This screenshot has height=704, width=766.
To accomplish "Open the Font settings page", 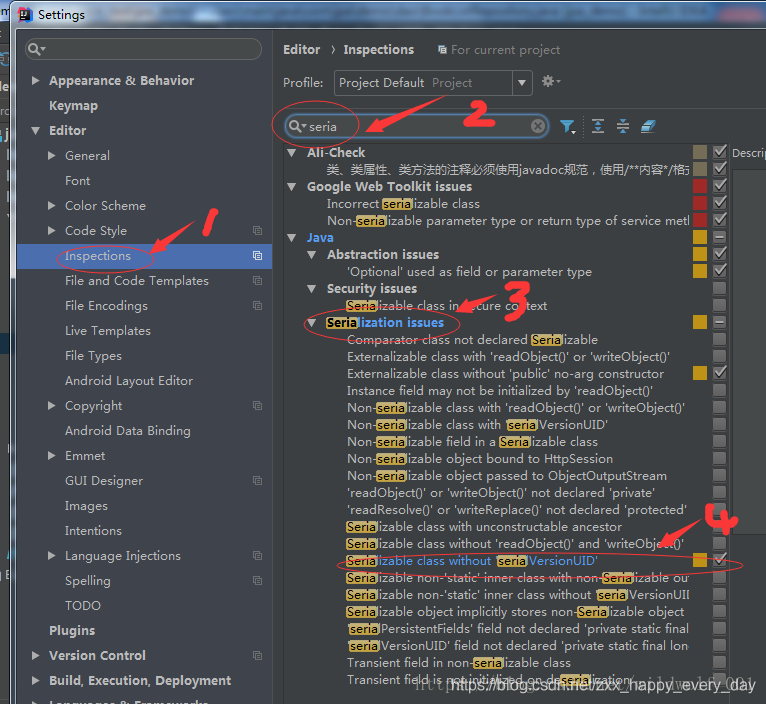I will pos(78,181).
